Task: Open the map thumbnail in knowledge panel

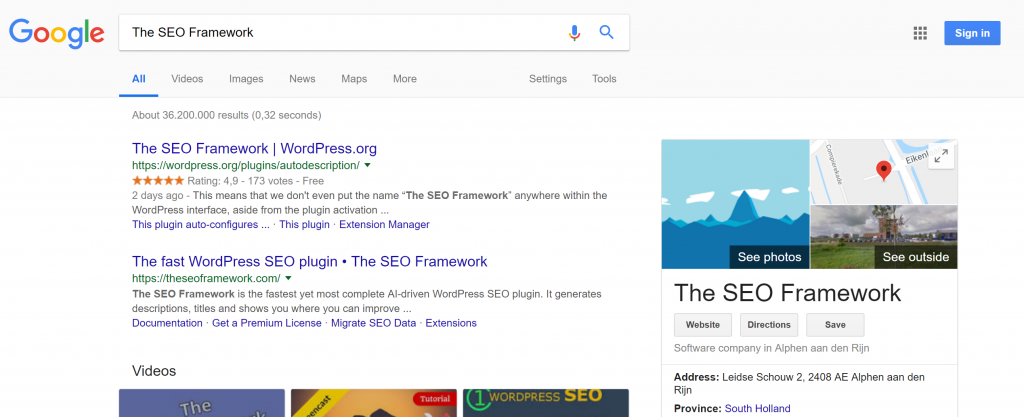Action: click(884, 172)
